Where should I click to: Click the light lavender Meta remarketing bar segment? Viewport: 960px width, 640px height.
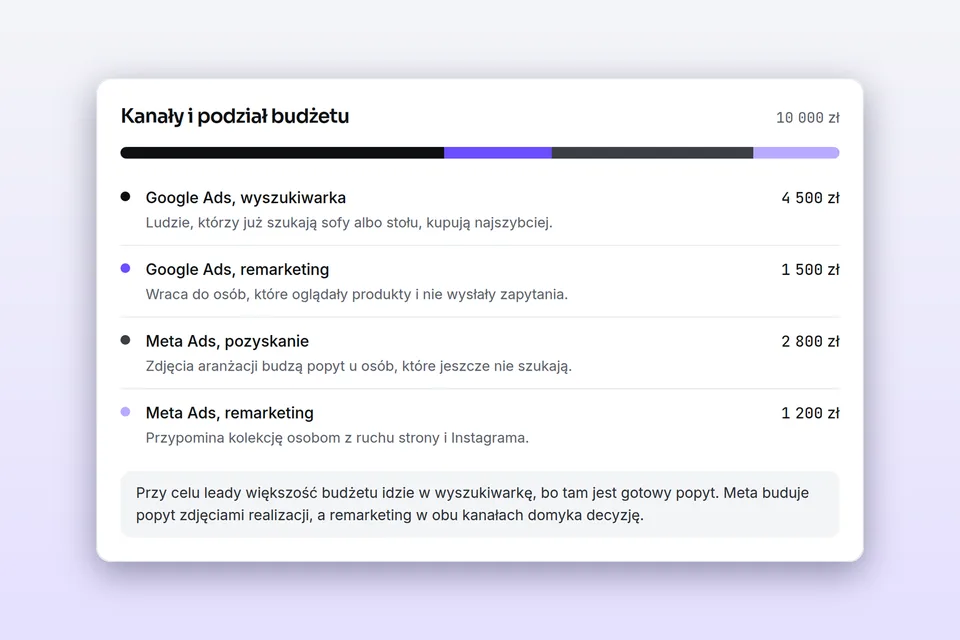coord(796,152)
